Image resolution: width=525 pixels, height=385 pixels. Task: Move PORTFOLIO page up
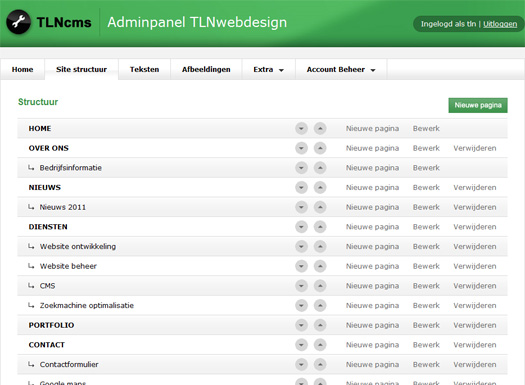pyautogui.click(x=320, y=325)
